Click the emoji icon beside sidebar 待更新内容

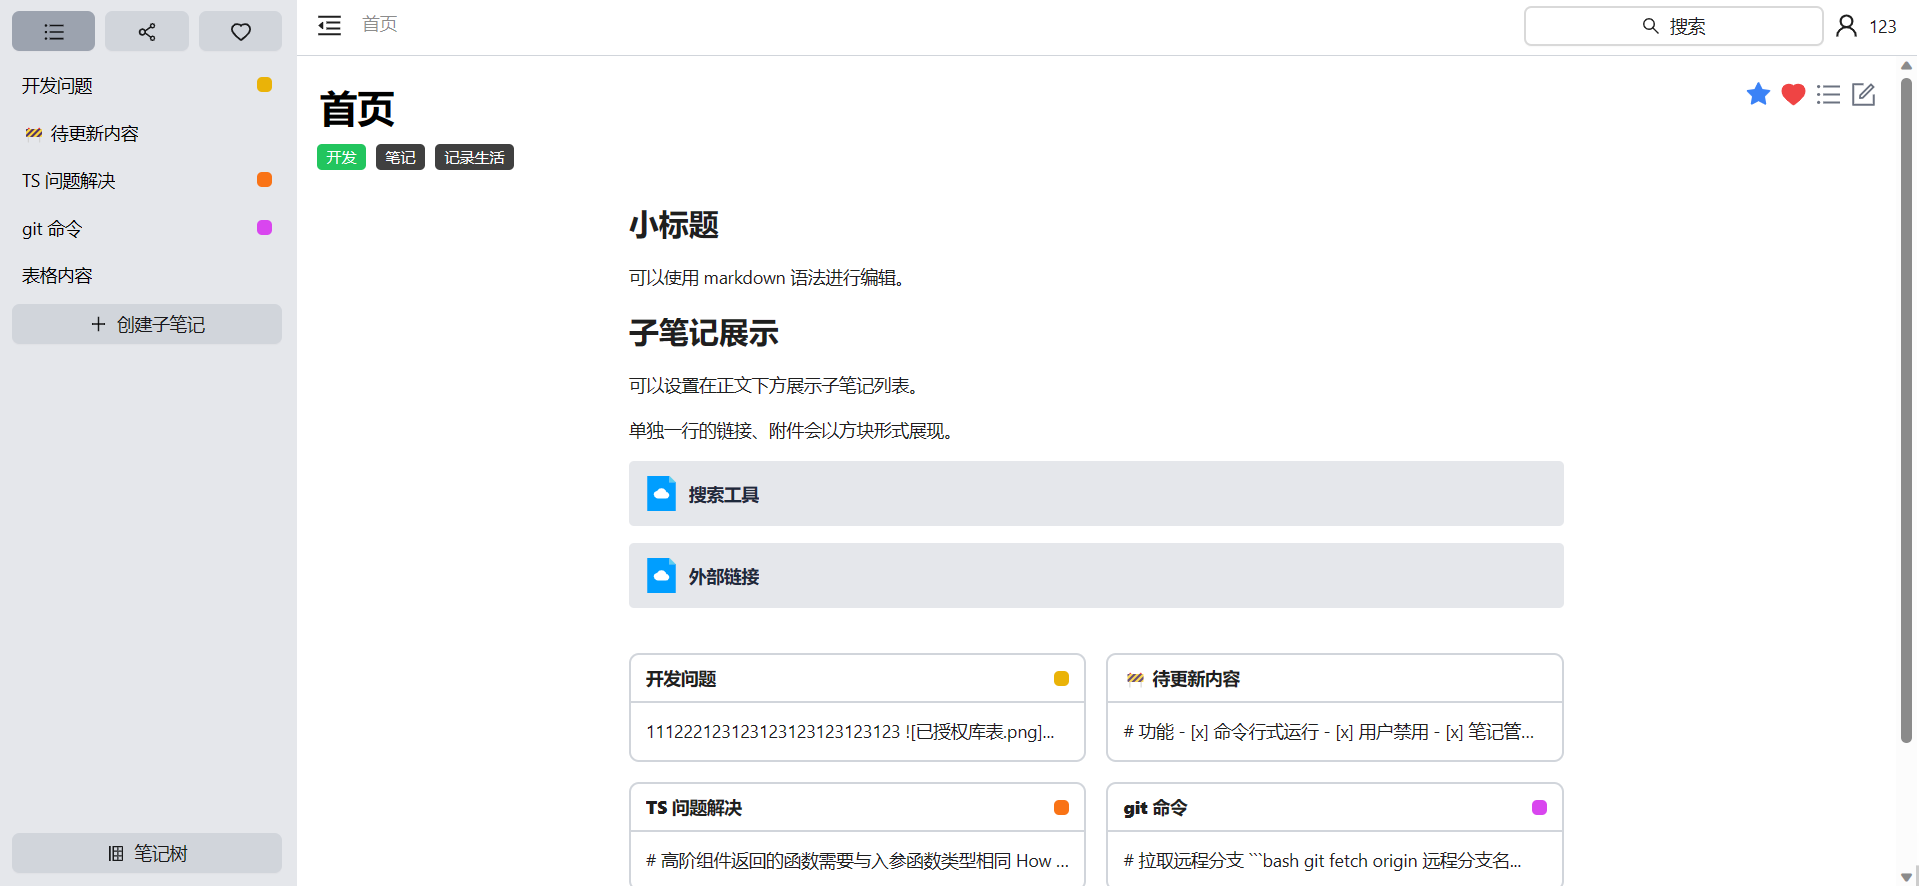pyautogui.click(x=33, y=133)
